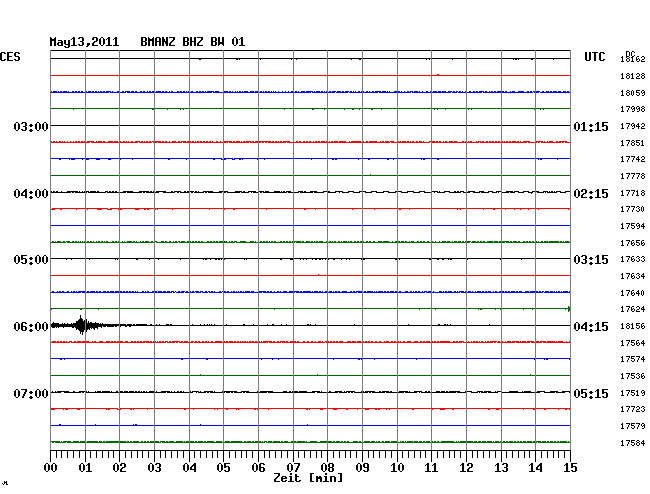Click the DC value '17634'
650x494 pixels.
tap(633, 276)
